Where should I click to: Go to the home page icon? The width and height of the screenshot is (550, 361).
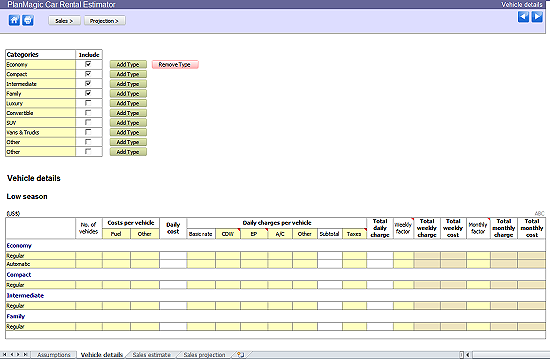point(14,20)
